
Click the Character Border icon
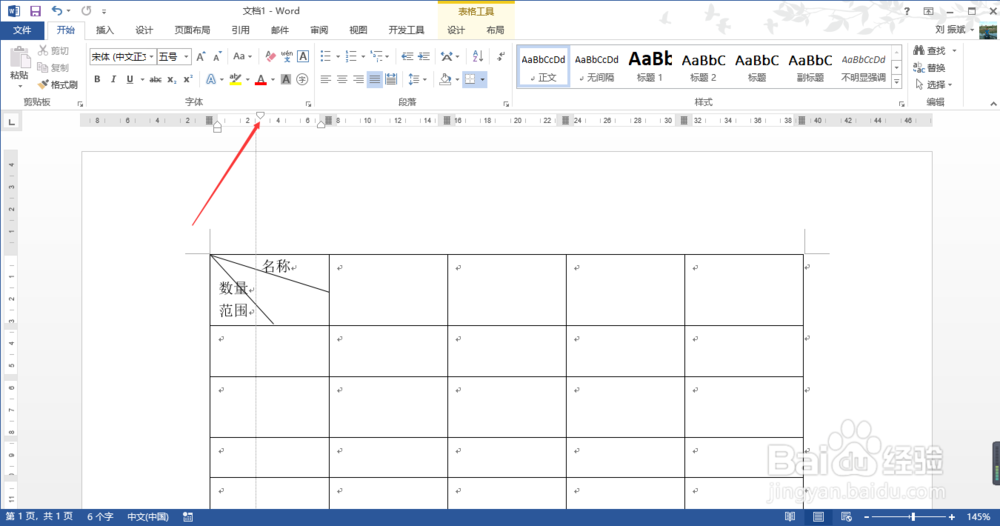pyautogui.click(x=303, y=57)
